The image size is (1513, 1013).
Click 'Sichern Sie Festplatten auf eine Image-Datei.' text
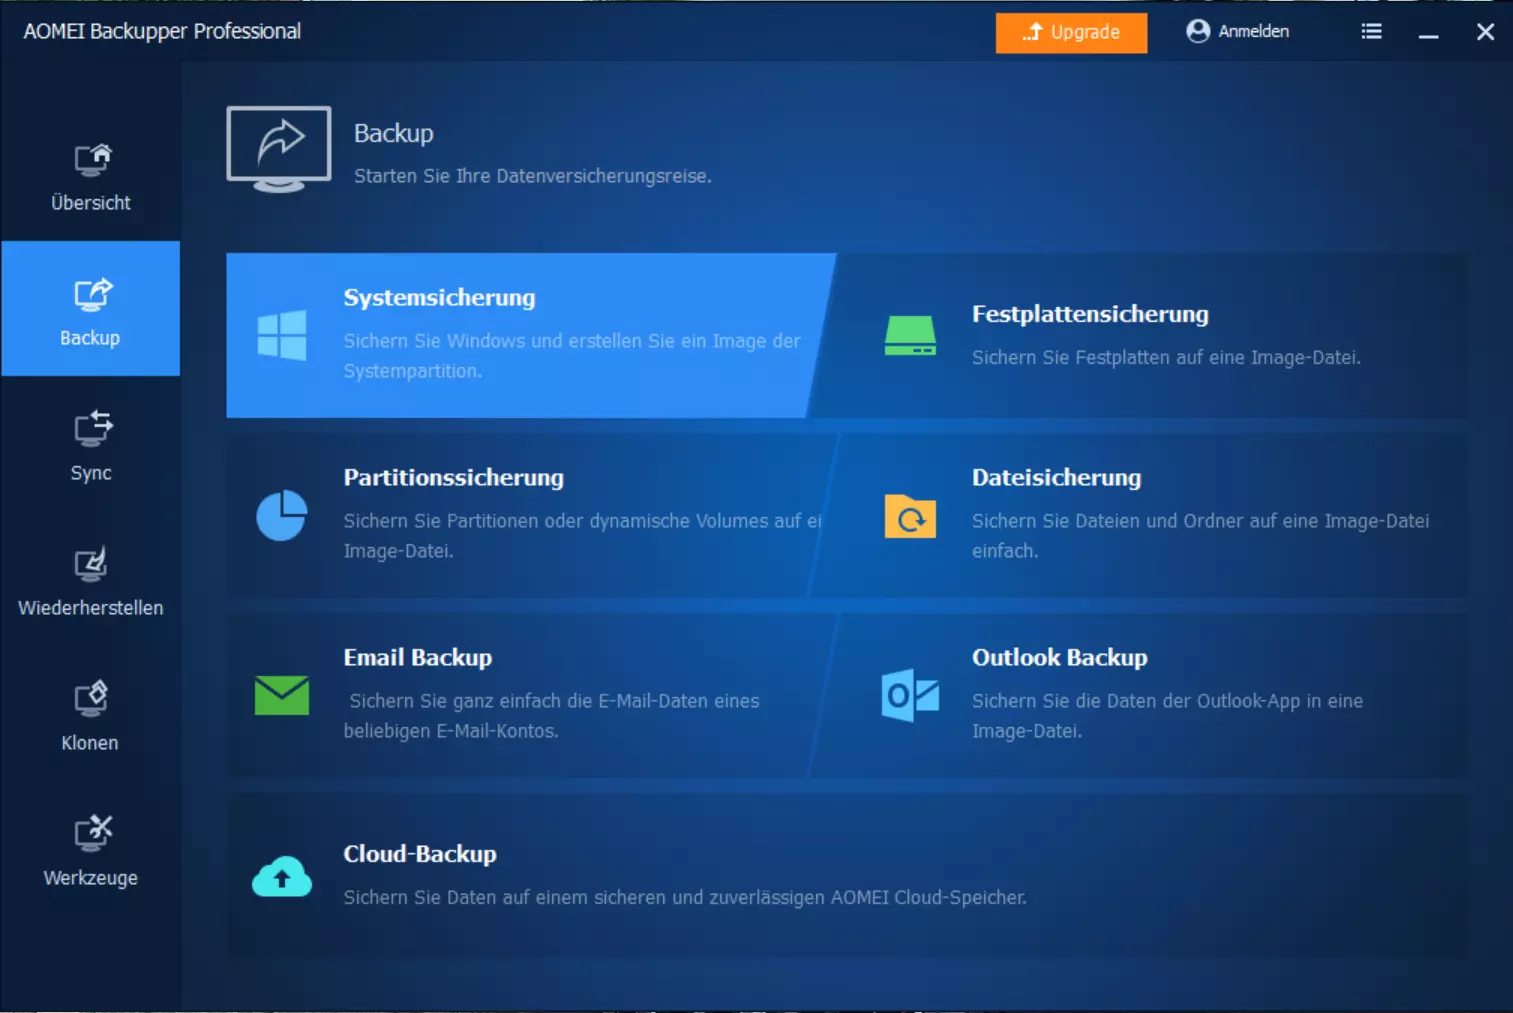pos(1166,357)
